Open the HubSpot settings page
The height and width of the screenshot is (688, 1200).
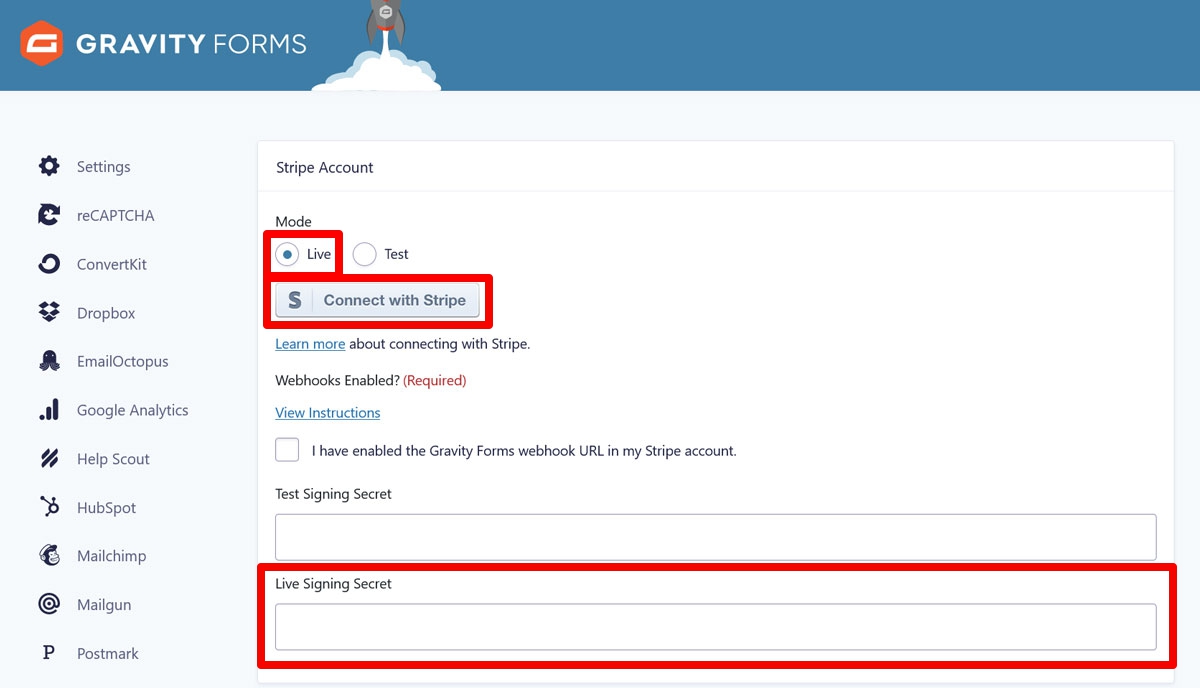[107, 507]
